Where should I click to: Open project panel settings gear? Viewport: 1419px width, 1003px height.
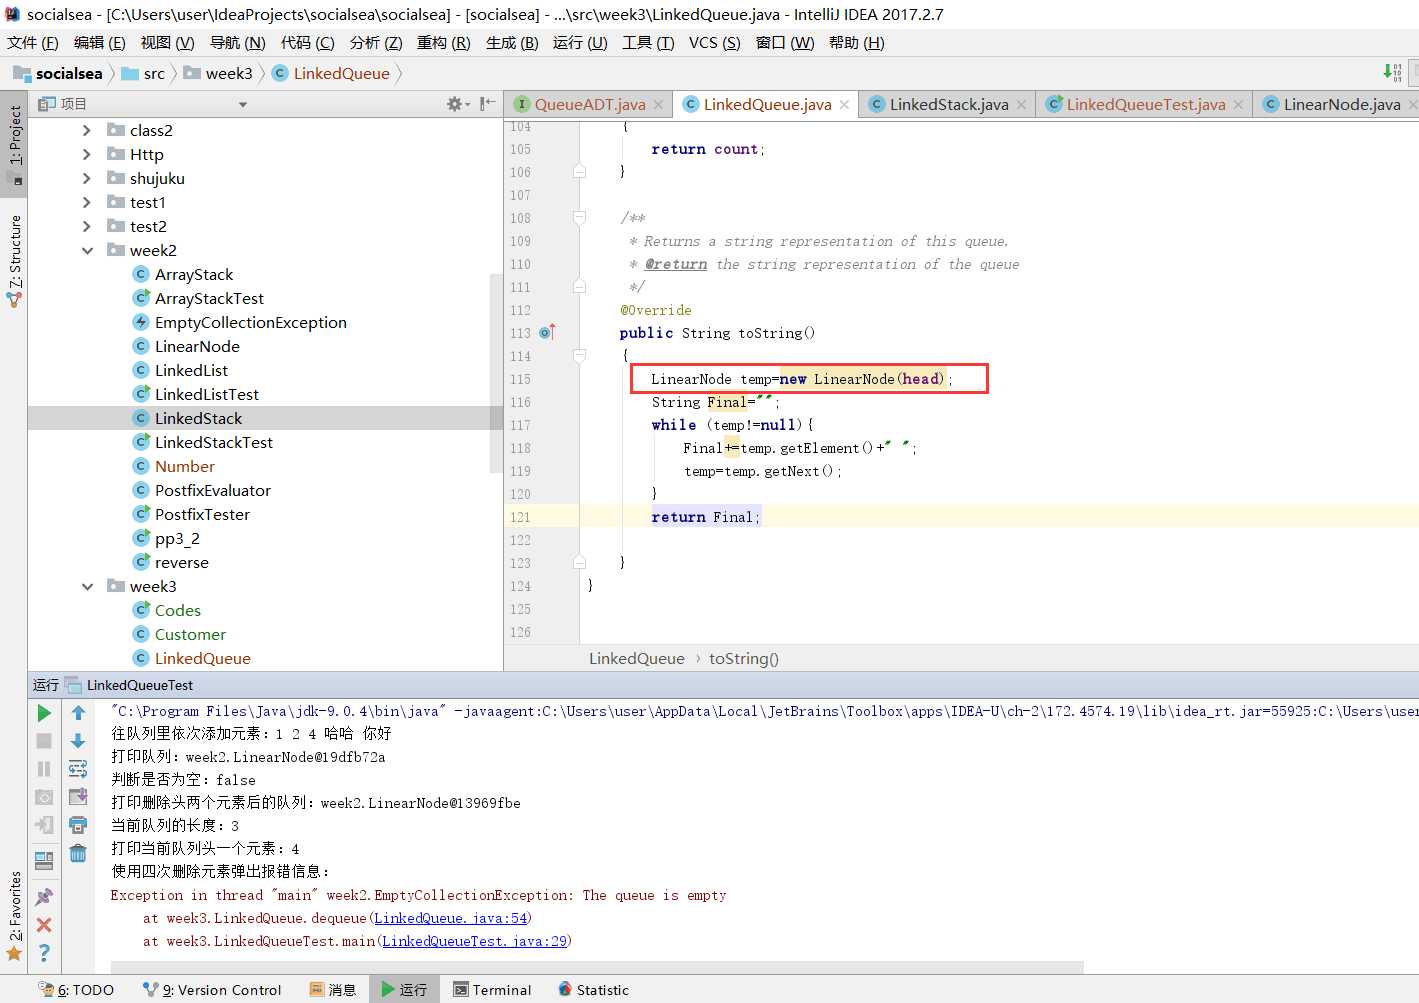(457, 104)
